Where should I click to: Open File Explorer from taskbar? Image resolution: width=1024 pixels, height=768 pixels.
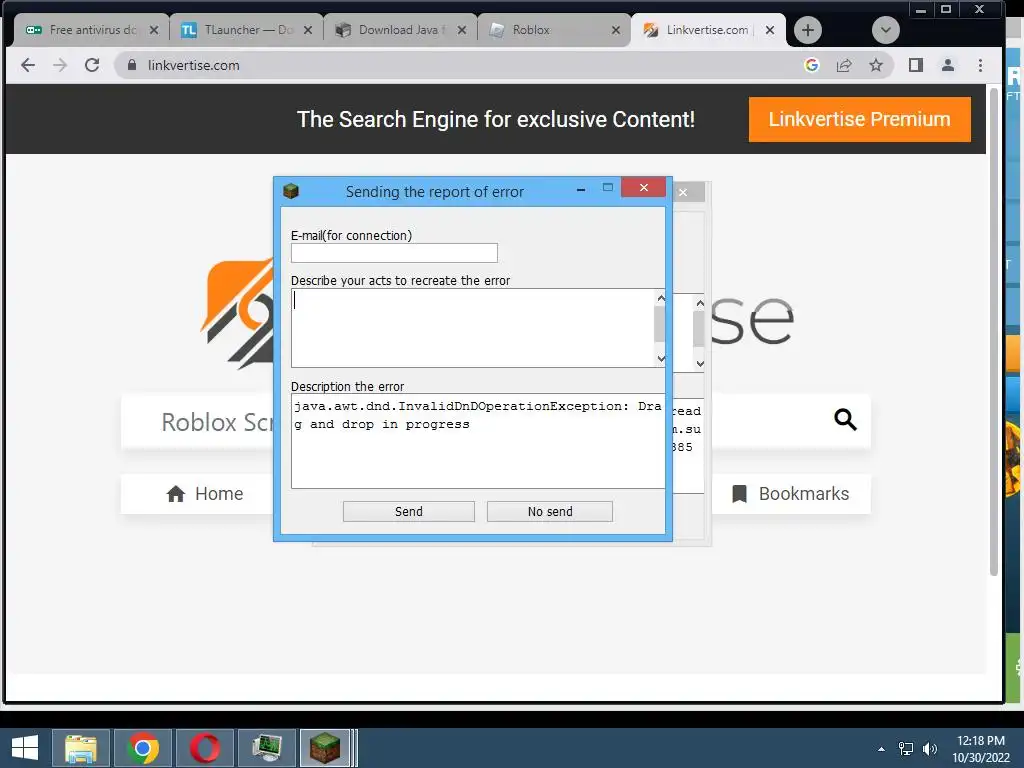click(81, 748)
